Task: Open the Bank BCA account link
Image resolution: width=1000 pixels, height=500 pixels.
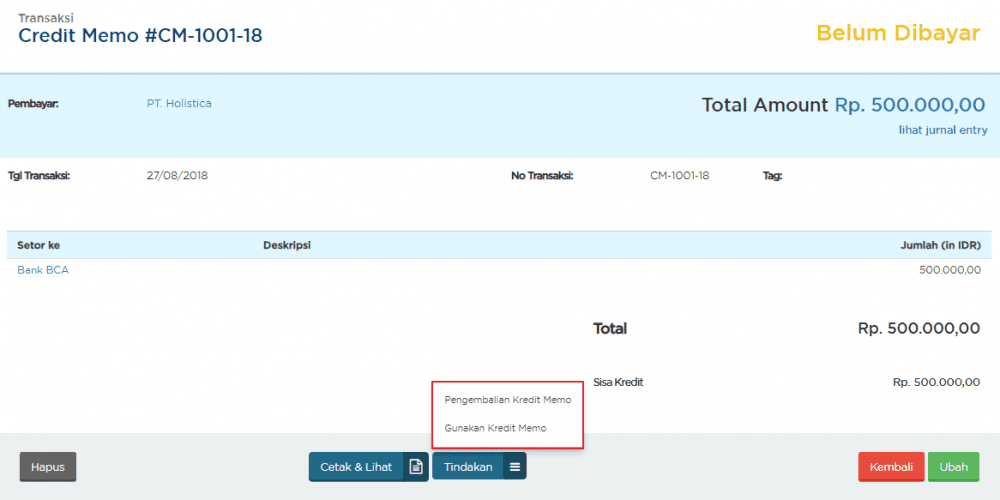Action: pos(43,270)
